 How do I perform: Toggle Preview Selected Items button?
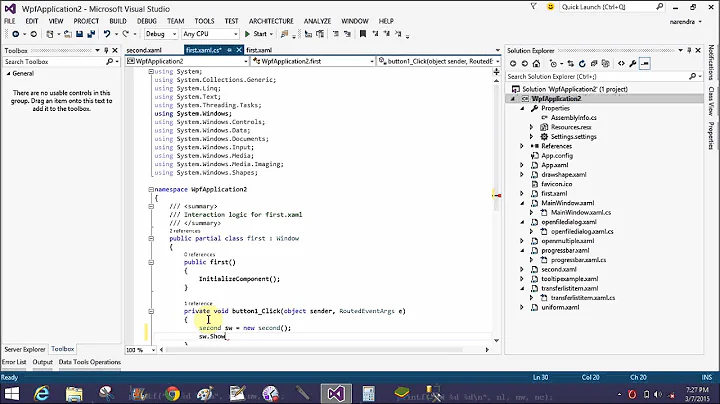645,64
